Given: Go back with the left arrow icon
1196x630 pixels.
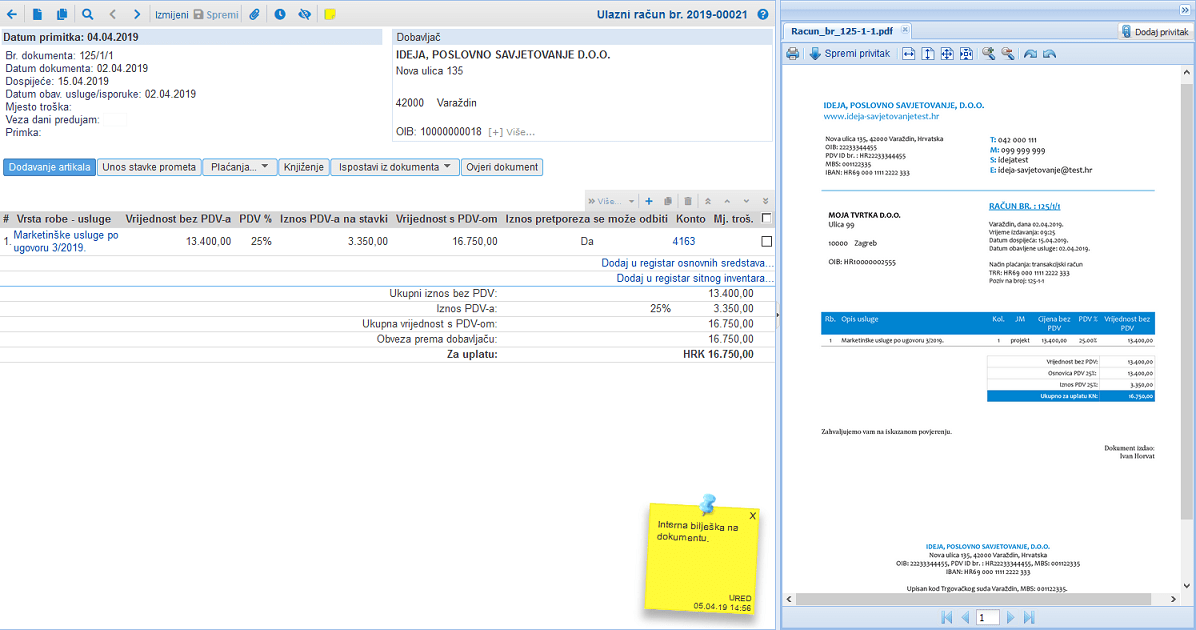Looking at the screenshot, I should (x=11, y=15).
